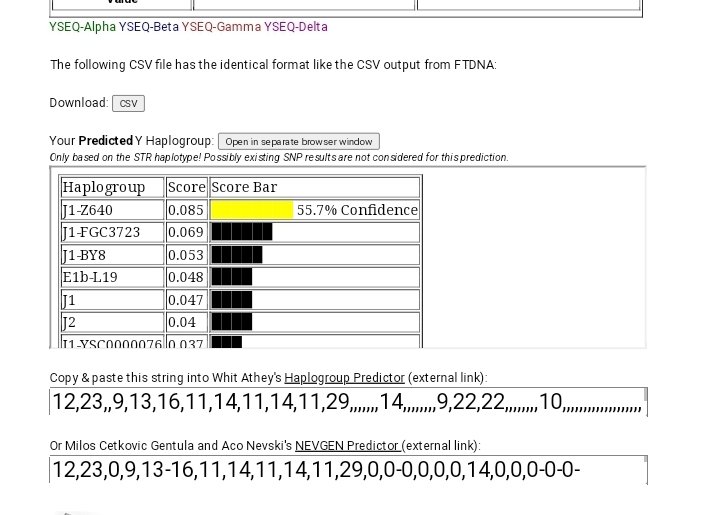Open the YSEQ-Gamma link

point(221,27)
